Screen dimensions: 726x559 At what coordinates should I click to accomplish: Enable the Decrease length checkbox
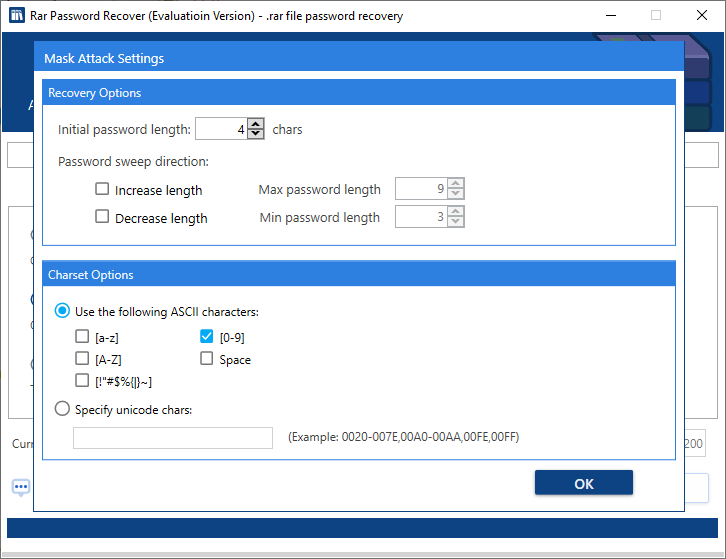[102, 216]
